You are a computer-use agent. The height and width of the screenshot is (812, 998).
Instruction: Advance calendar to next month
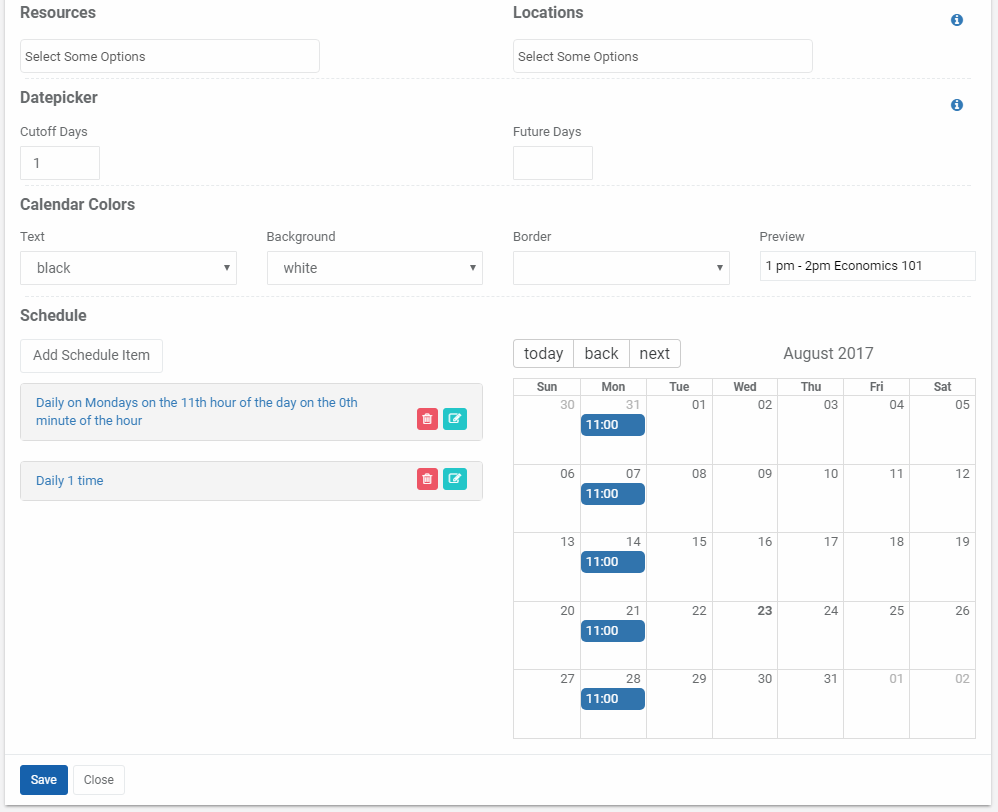coord(655,353)
